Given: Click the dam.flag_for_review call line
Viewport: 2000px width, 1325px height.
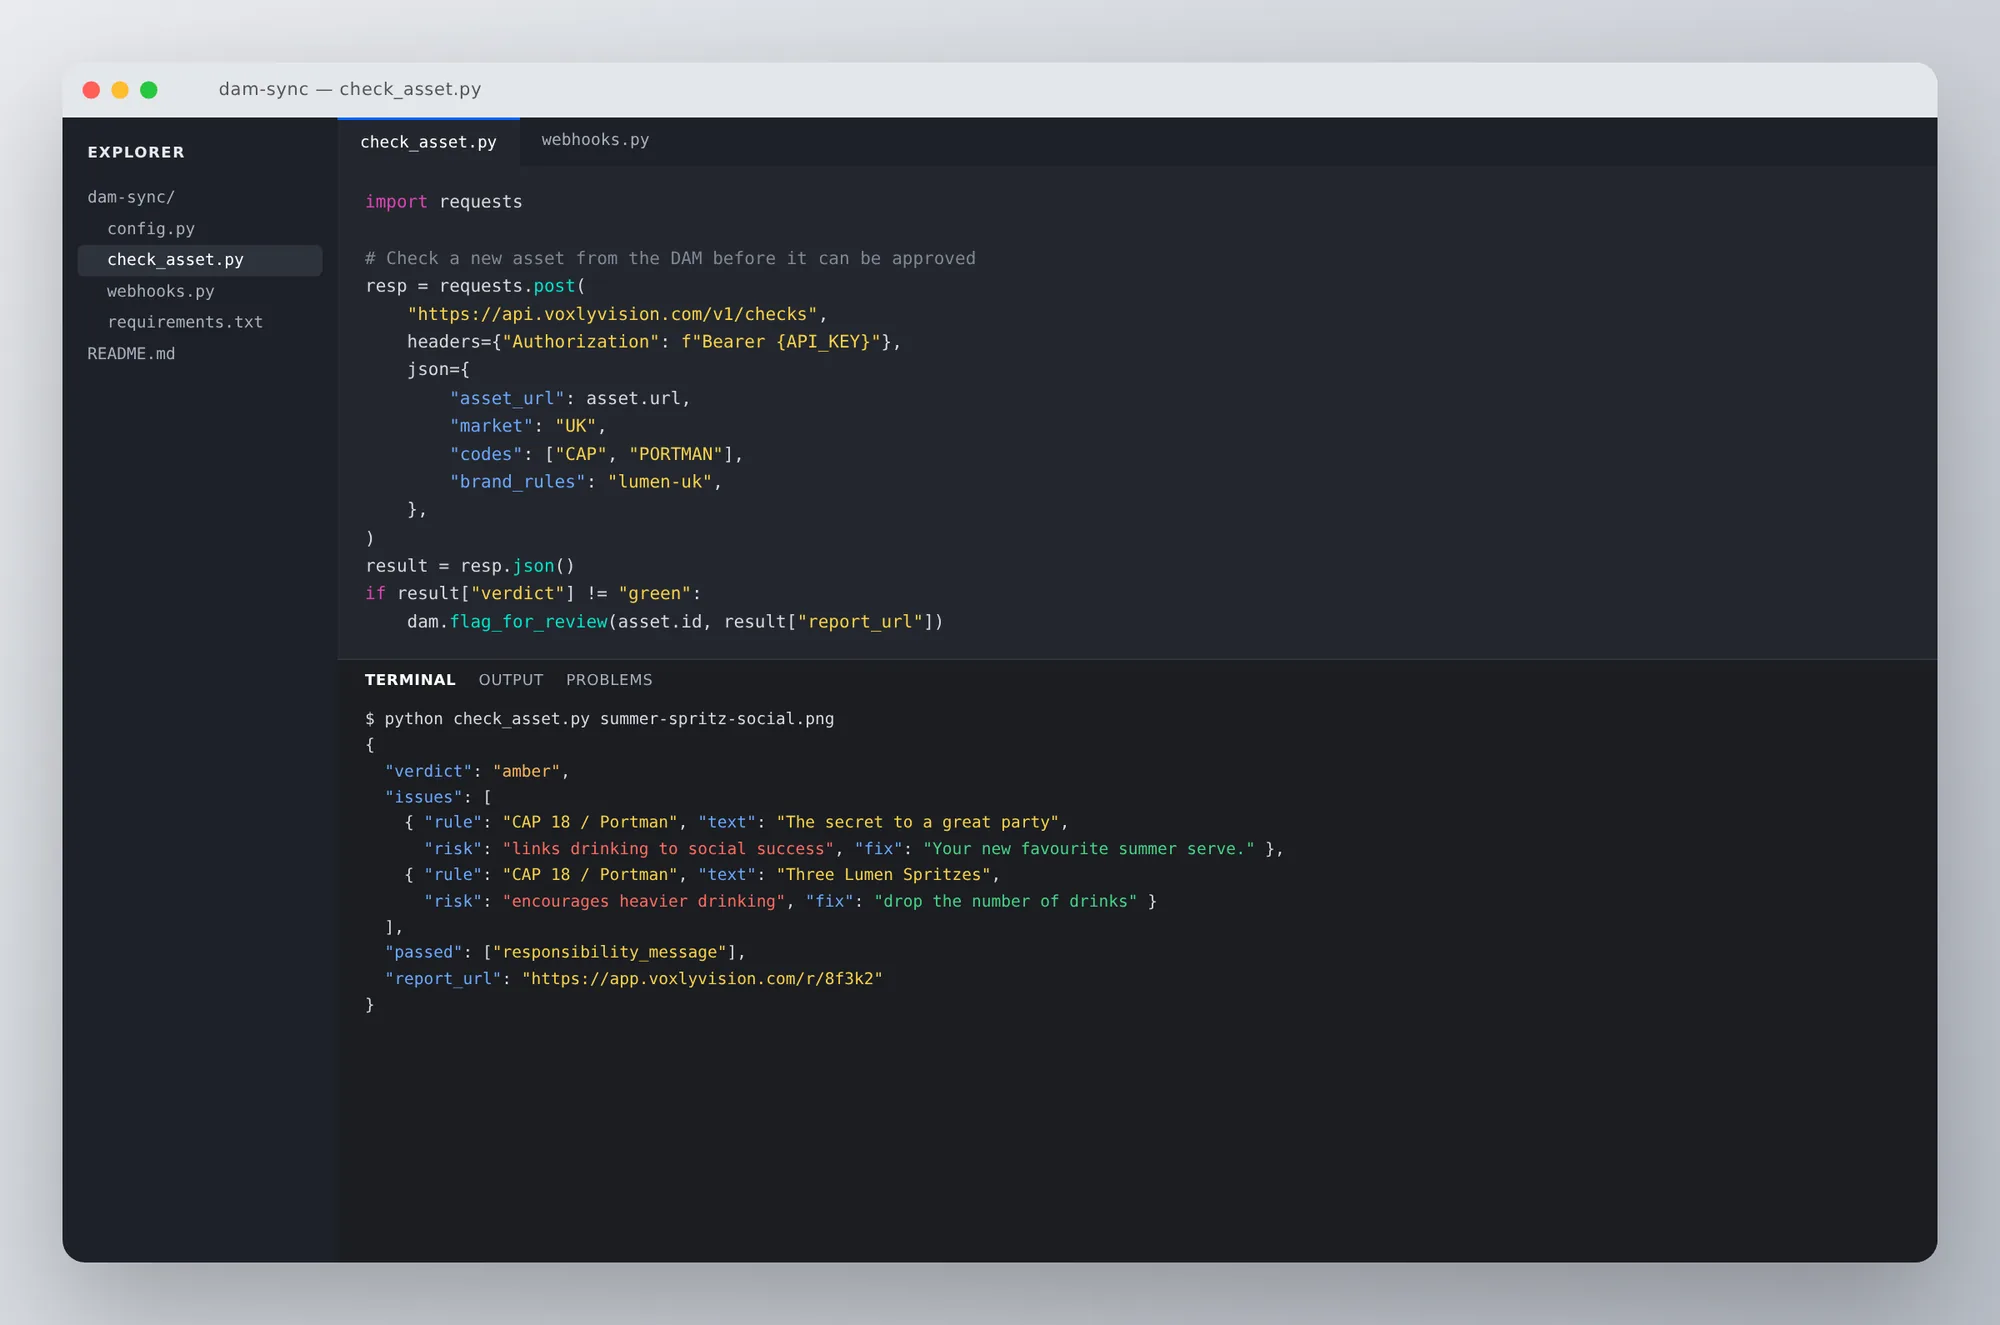Looking at the screenshot, I should [x=675, y=622].
